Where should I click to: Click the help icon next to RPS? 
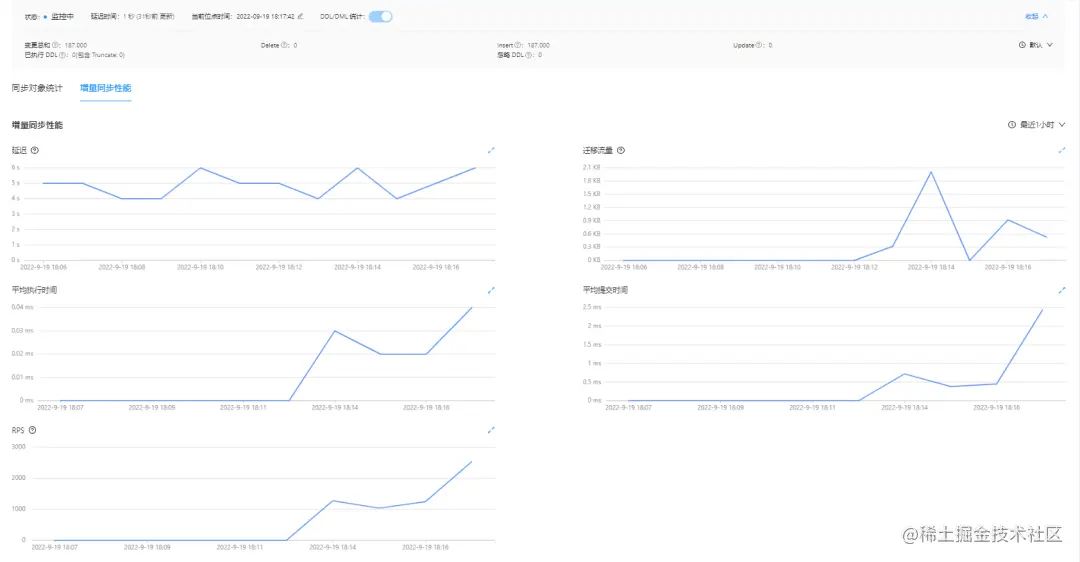coord(32,430)
